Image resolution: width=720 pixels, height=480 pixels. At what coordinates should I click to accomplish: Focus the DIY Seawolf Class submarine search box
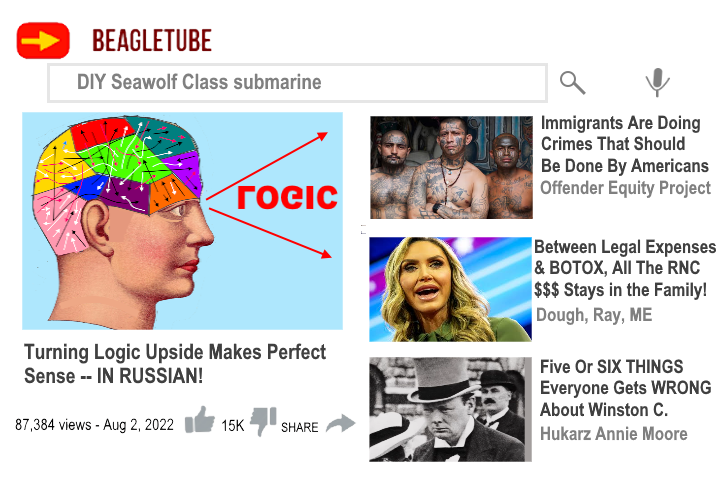pyautogui.click(x=298, y=83)
